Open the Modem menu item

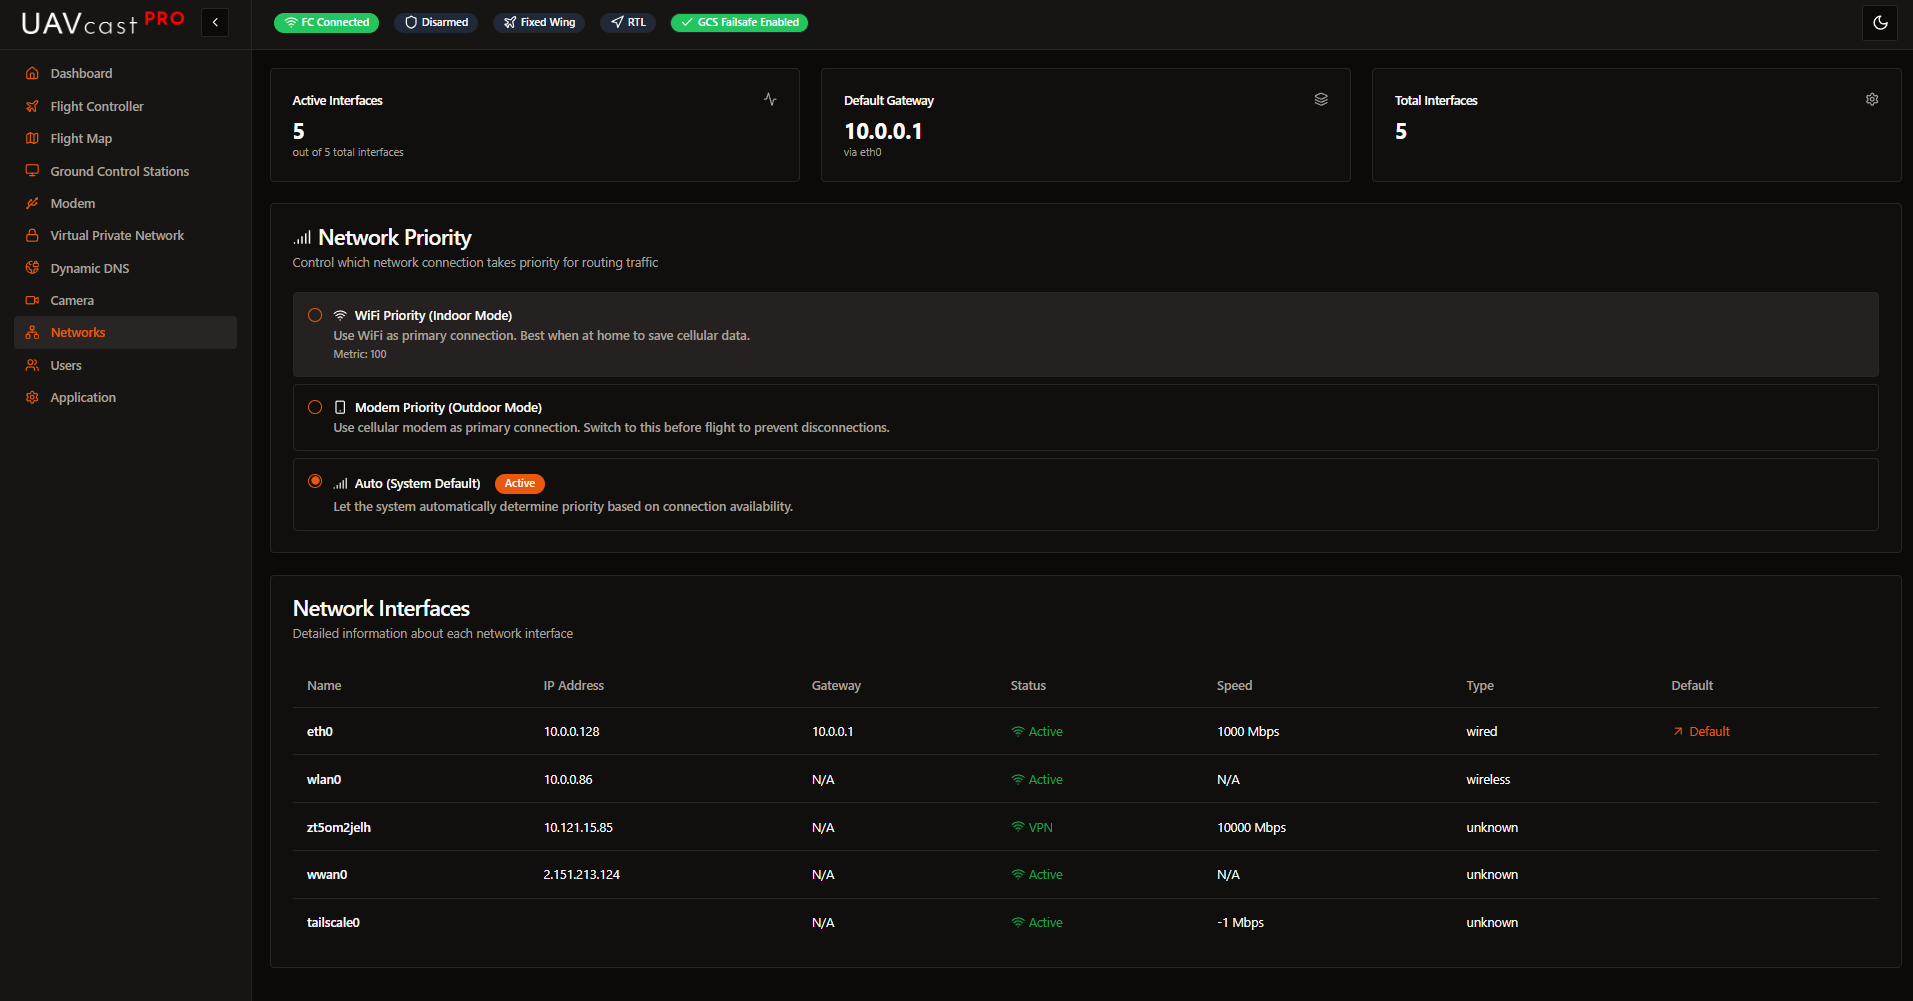point(73,204)
